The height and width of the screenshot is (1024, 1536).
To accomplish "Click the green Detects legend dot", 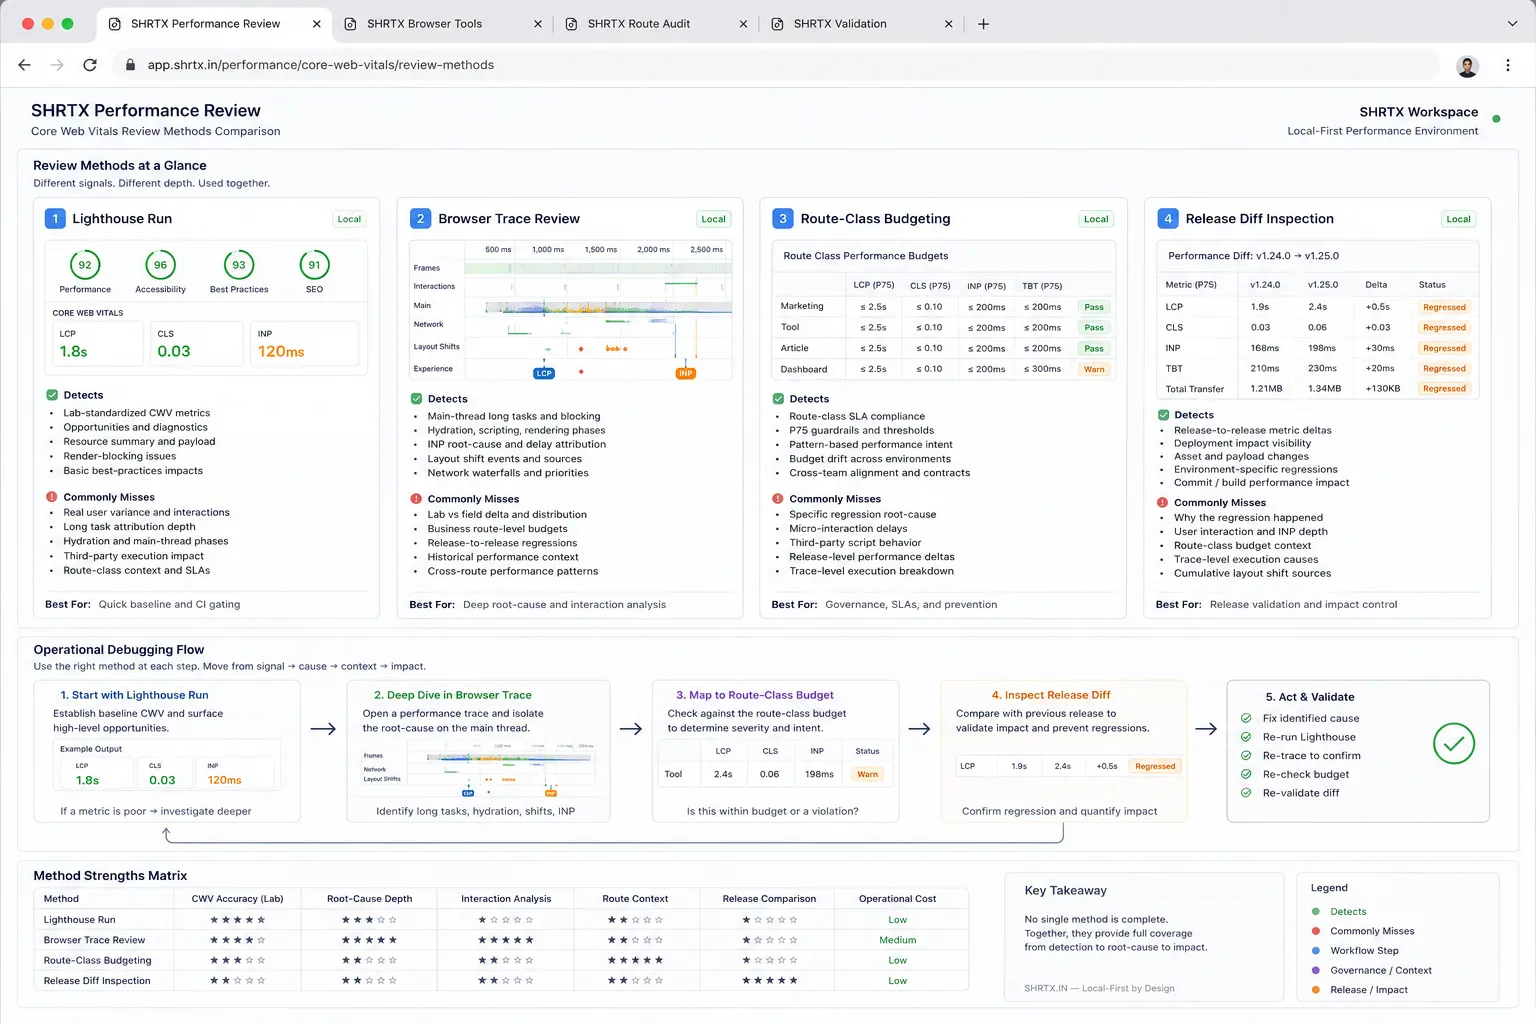I will point(1316,912).
